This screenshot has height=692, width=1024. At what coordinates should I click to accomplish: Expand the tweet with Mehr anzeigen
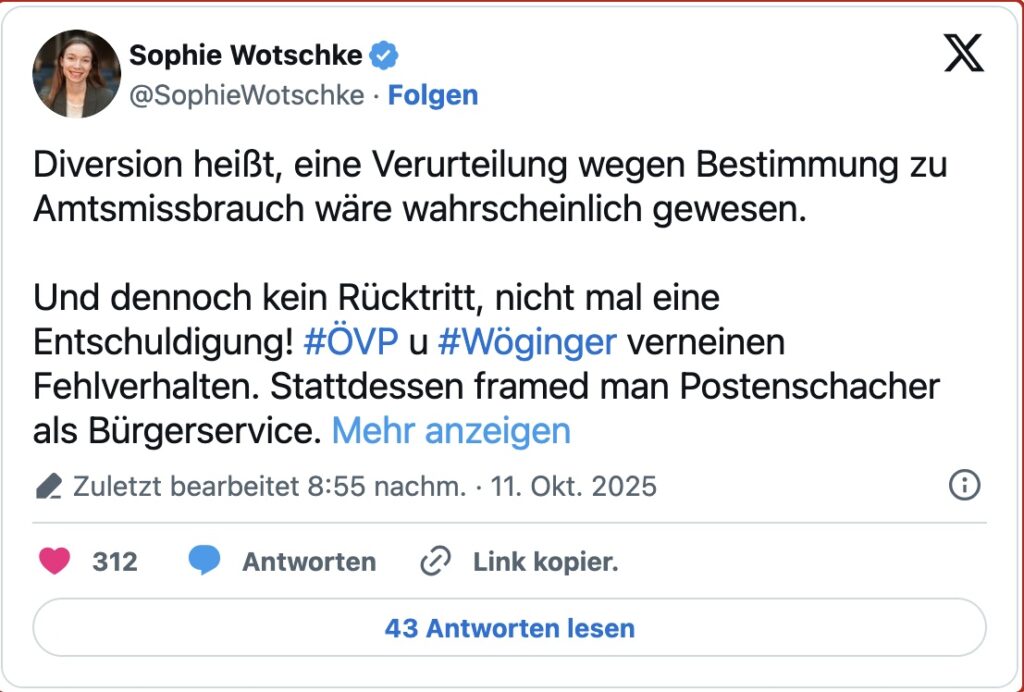451,431
